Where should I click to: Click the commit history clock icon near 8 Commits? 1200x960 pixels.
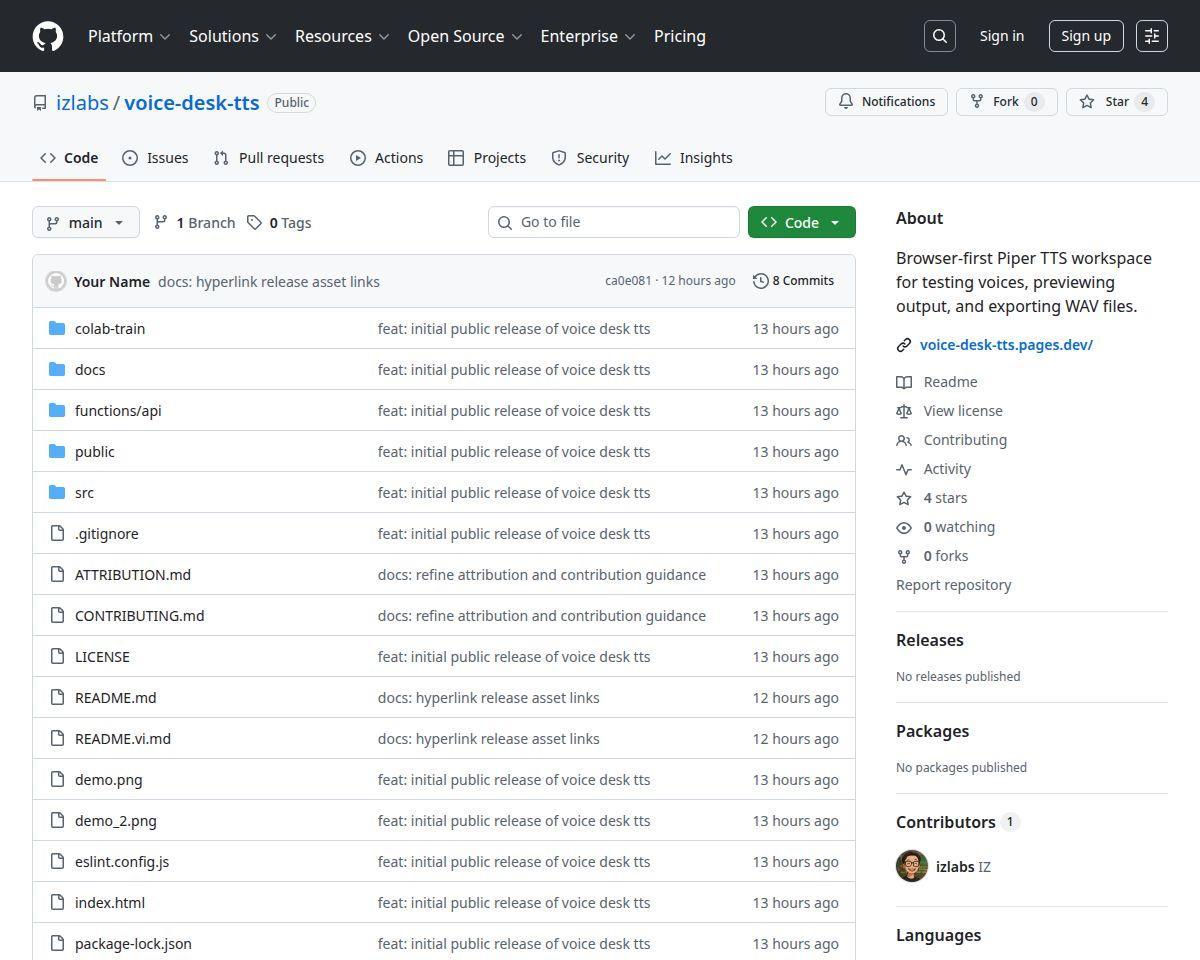click(759, 280)
